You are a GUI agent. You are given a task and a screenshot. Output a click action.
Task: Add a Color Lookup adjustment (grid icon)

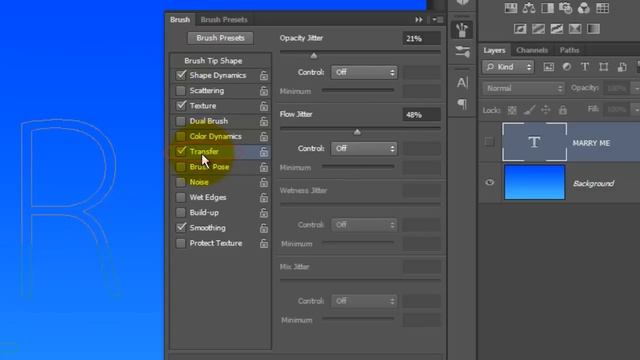click(x=602, y=8)
